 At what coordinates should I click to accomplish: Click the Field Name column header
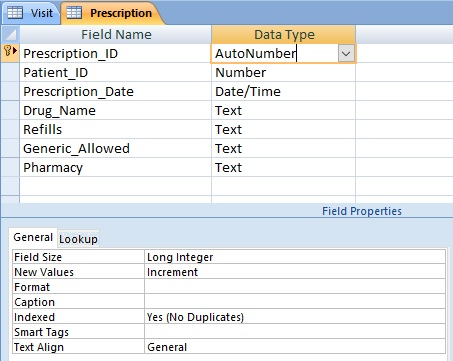coord(116,35)
